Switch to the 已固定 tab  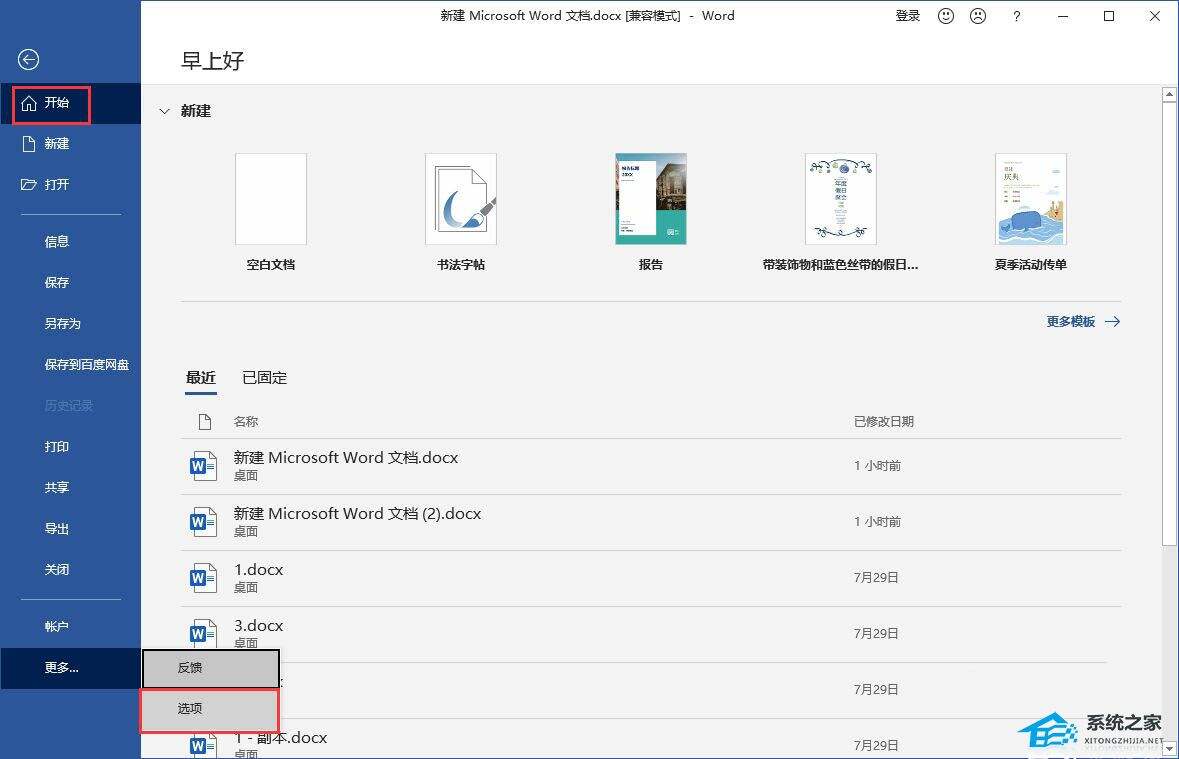click(265, 378)
